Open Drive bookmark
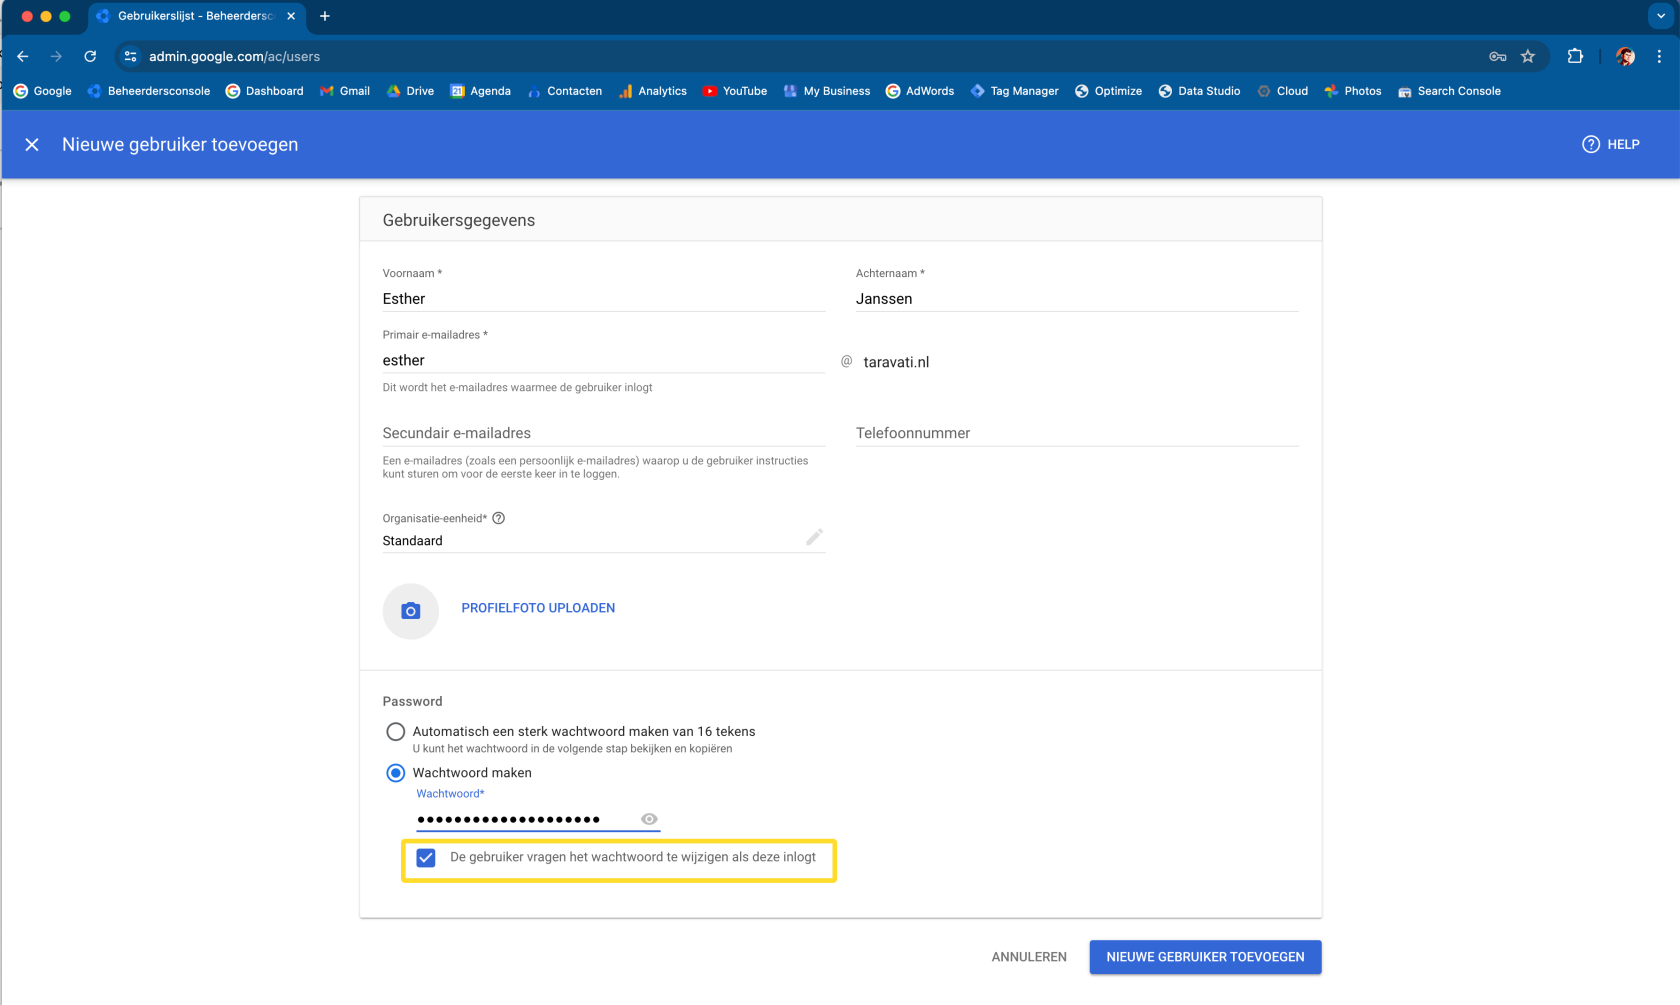The width and height of the screenshot is (1680, 1005). click(x=410, y=91)
